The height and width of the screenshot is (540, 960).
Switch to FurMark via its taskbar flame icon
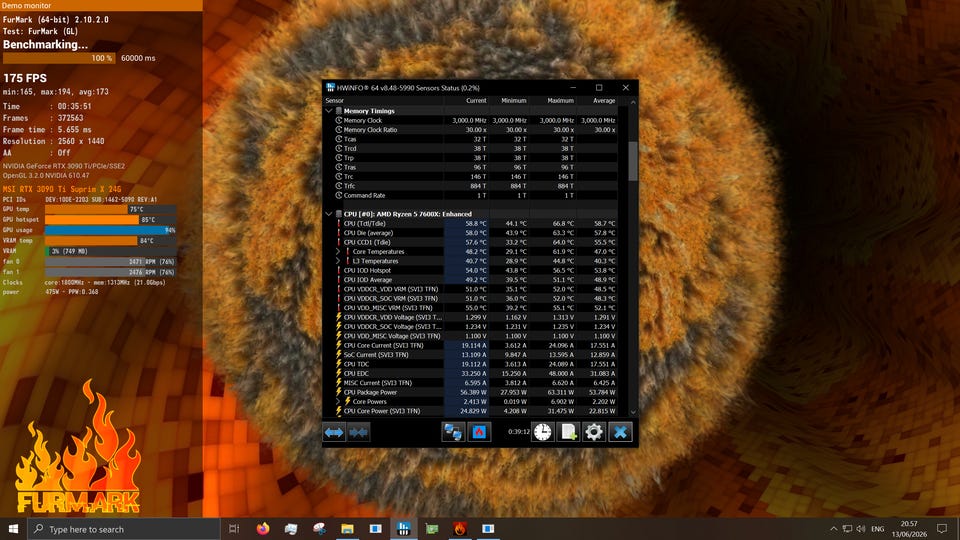(460, 529)
